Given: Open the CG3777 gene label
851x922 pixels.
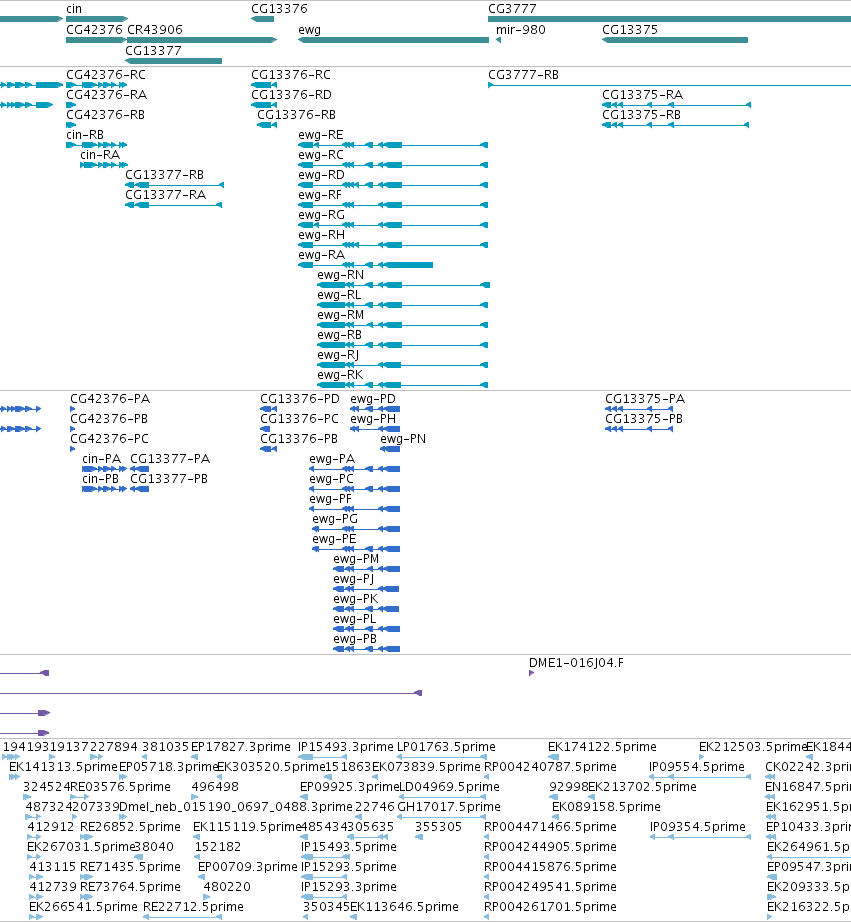Looking at the screenshot, I should coord(512,9).
